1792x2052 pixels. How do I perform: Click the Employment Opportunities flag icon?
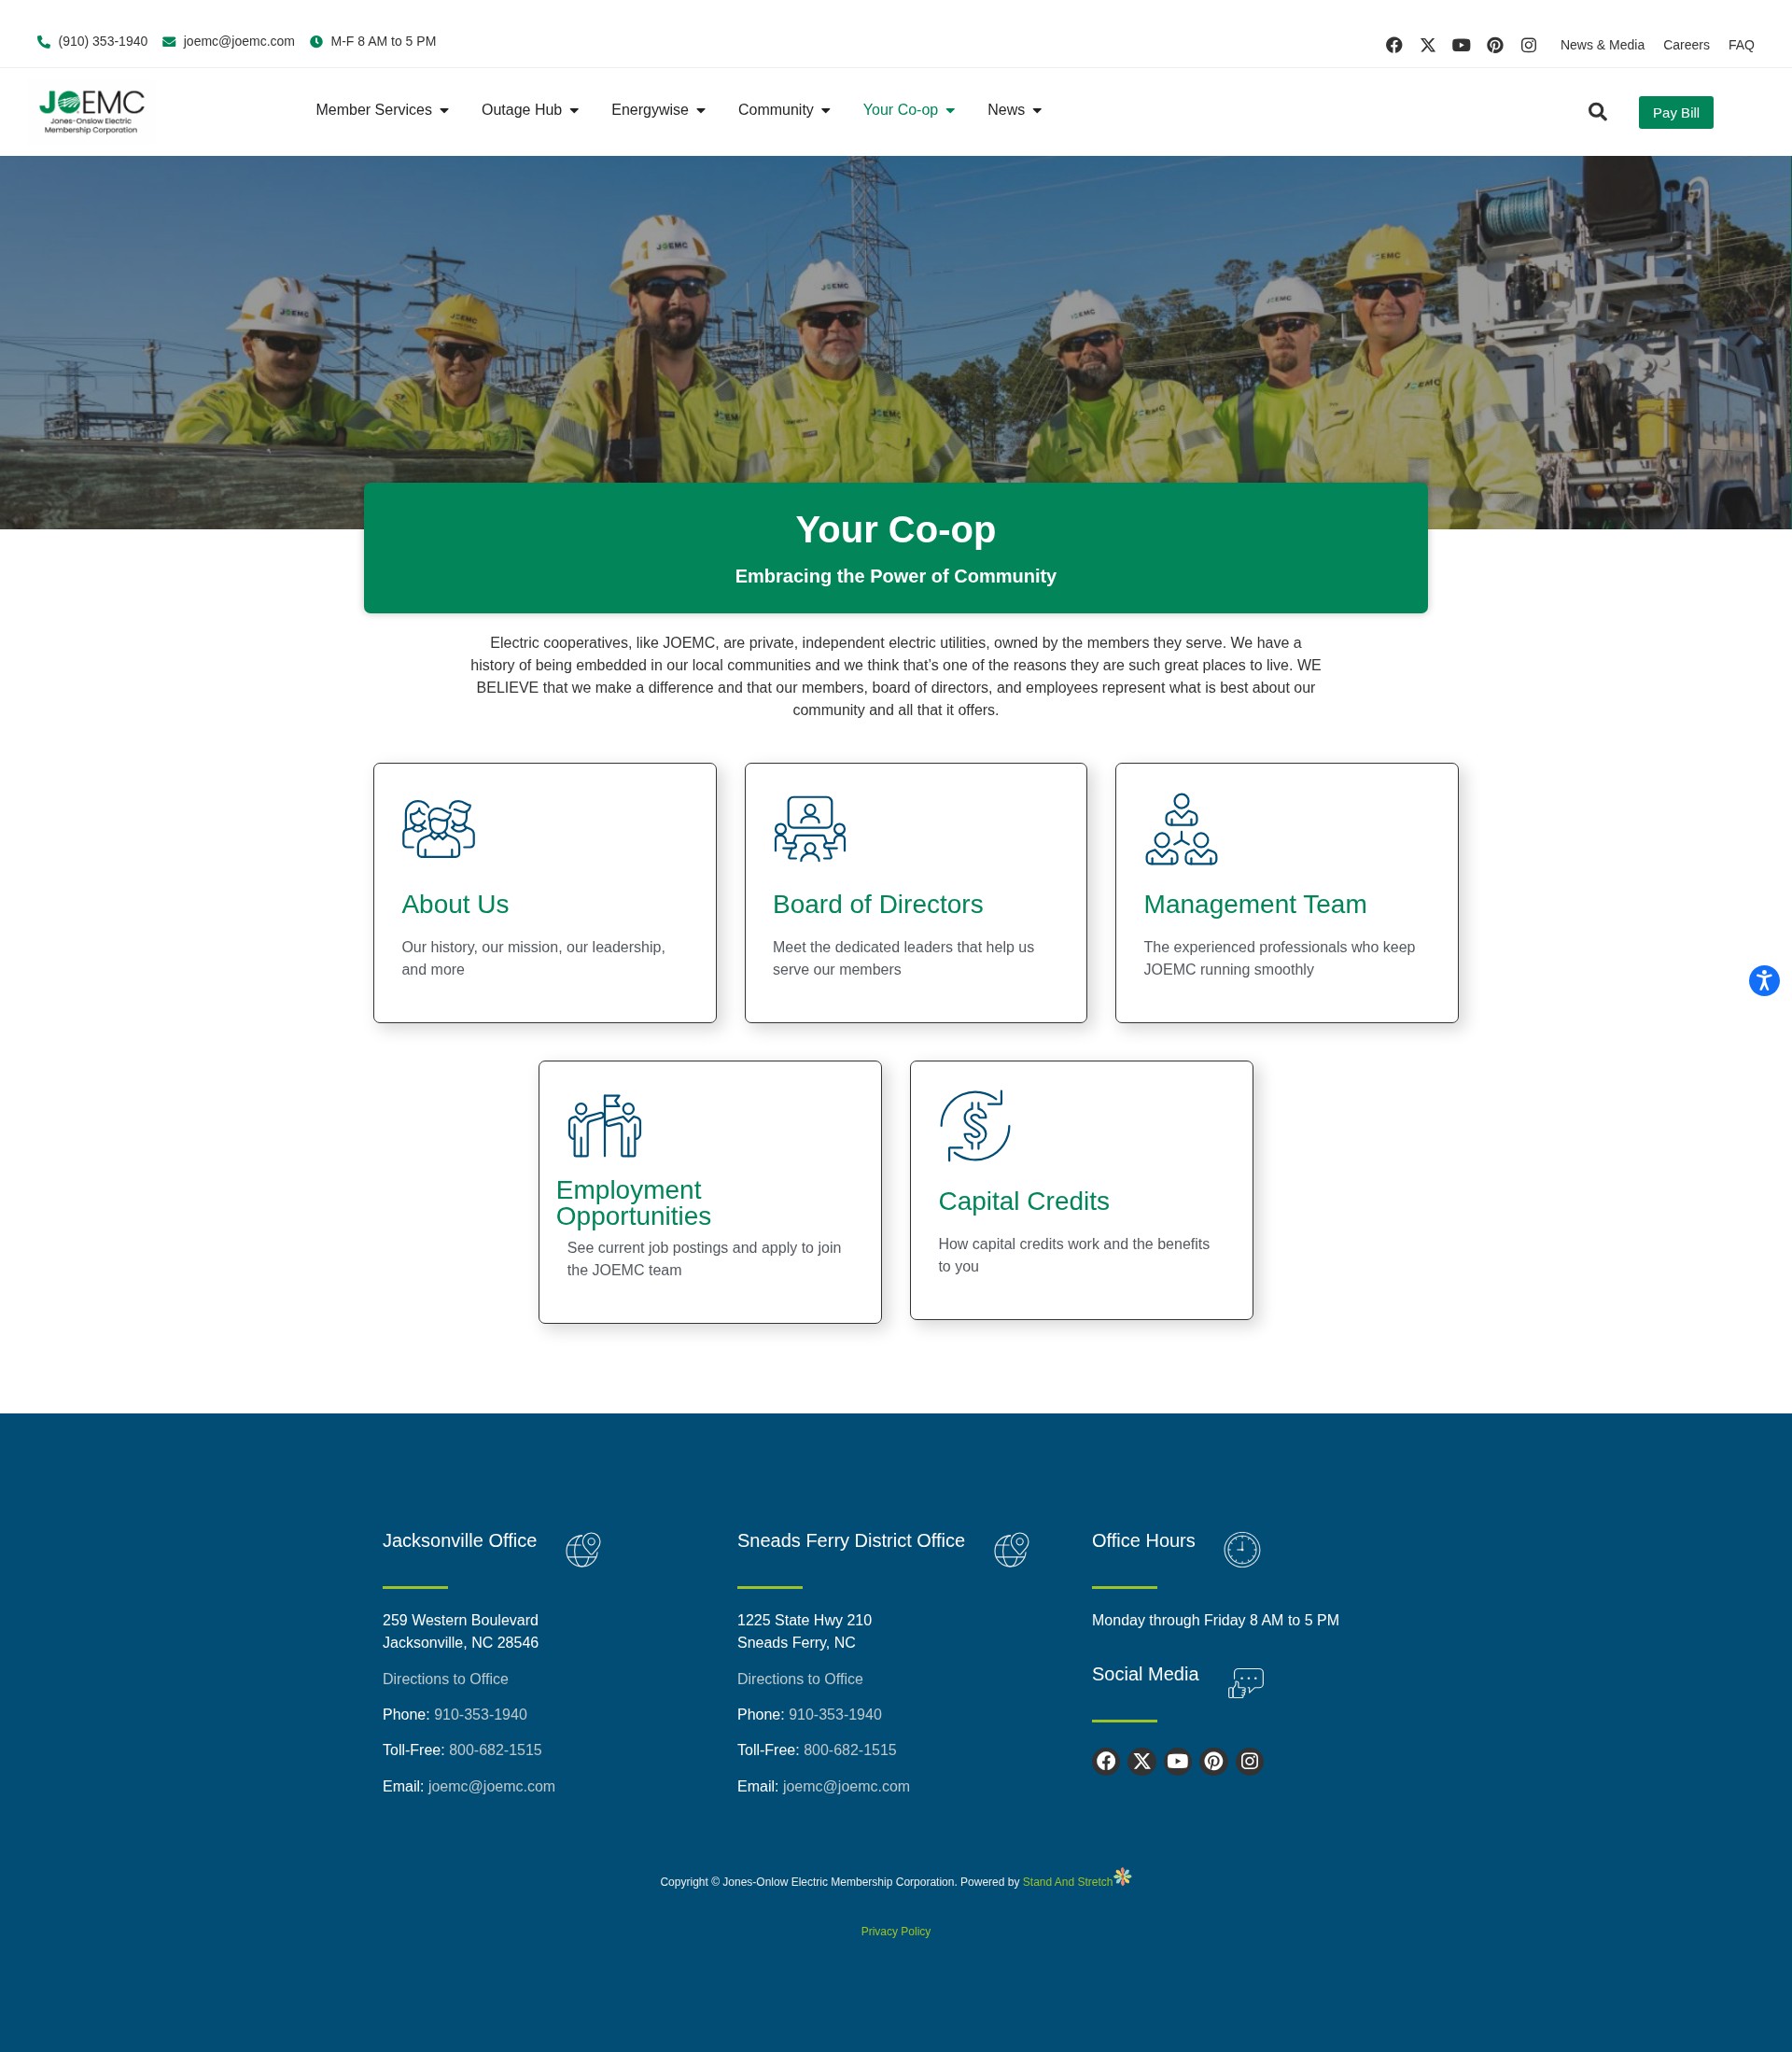(604, 1126)
